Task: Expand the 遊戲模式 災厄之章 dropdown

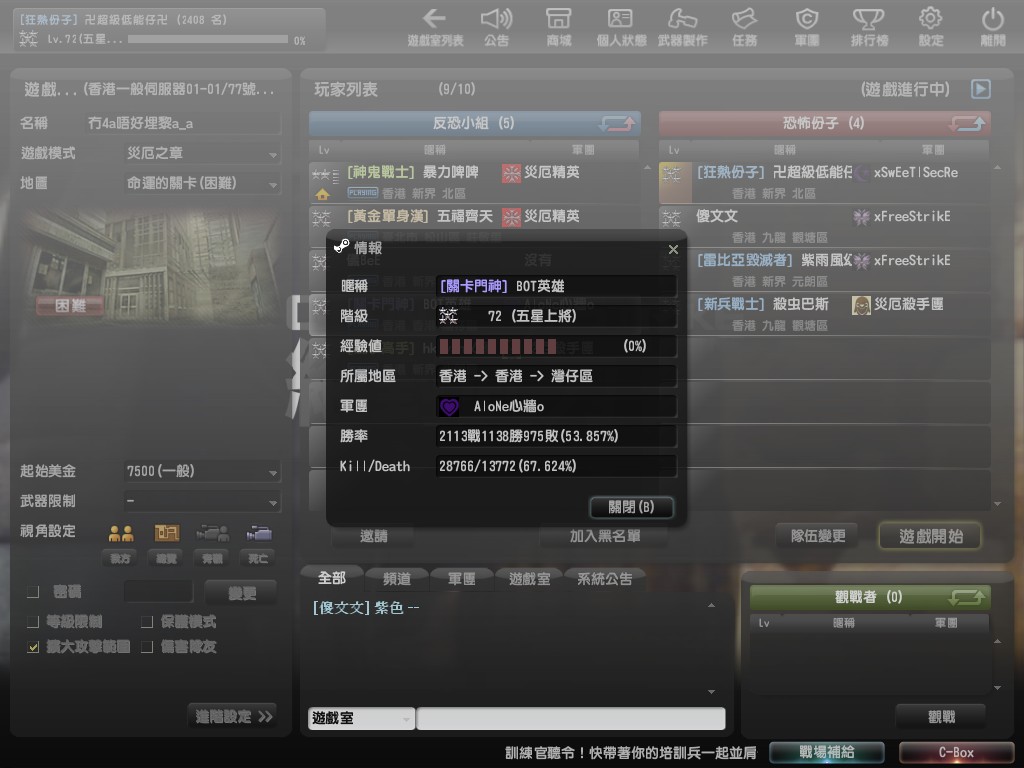Action: pyautogui.click(x=202, y=153)
